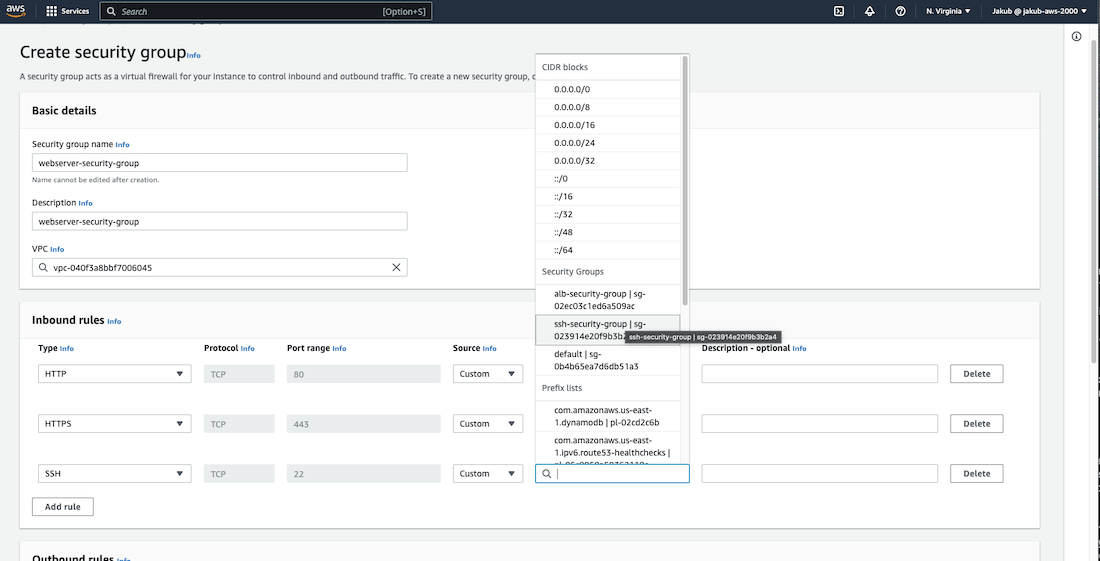1100x561 pixels.
Task: Open the Services grid menu
Action: [67, 11]
